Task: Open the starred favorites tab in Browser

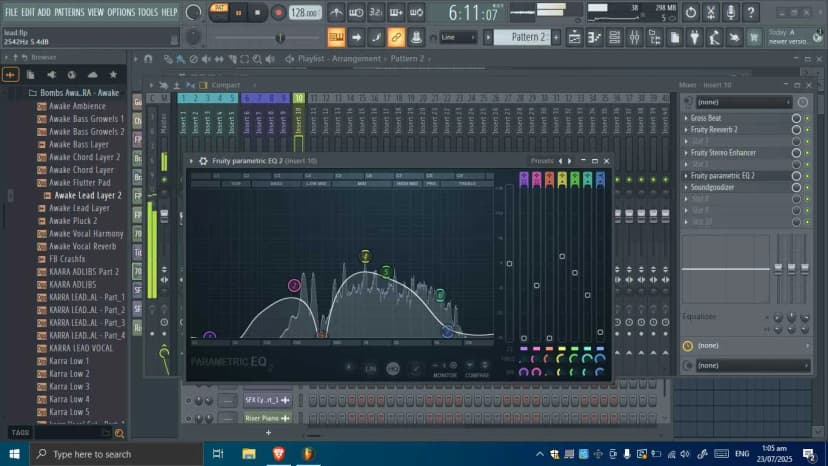Action: [113, 75]
